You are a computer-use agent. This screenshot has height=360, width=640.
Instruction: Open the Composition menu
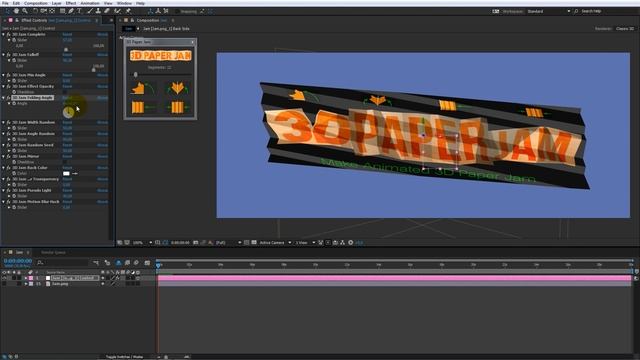tap(36, 3)
